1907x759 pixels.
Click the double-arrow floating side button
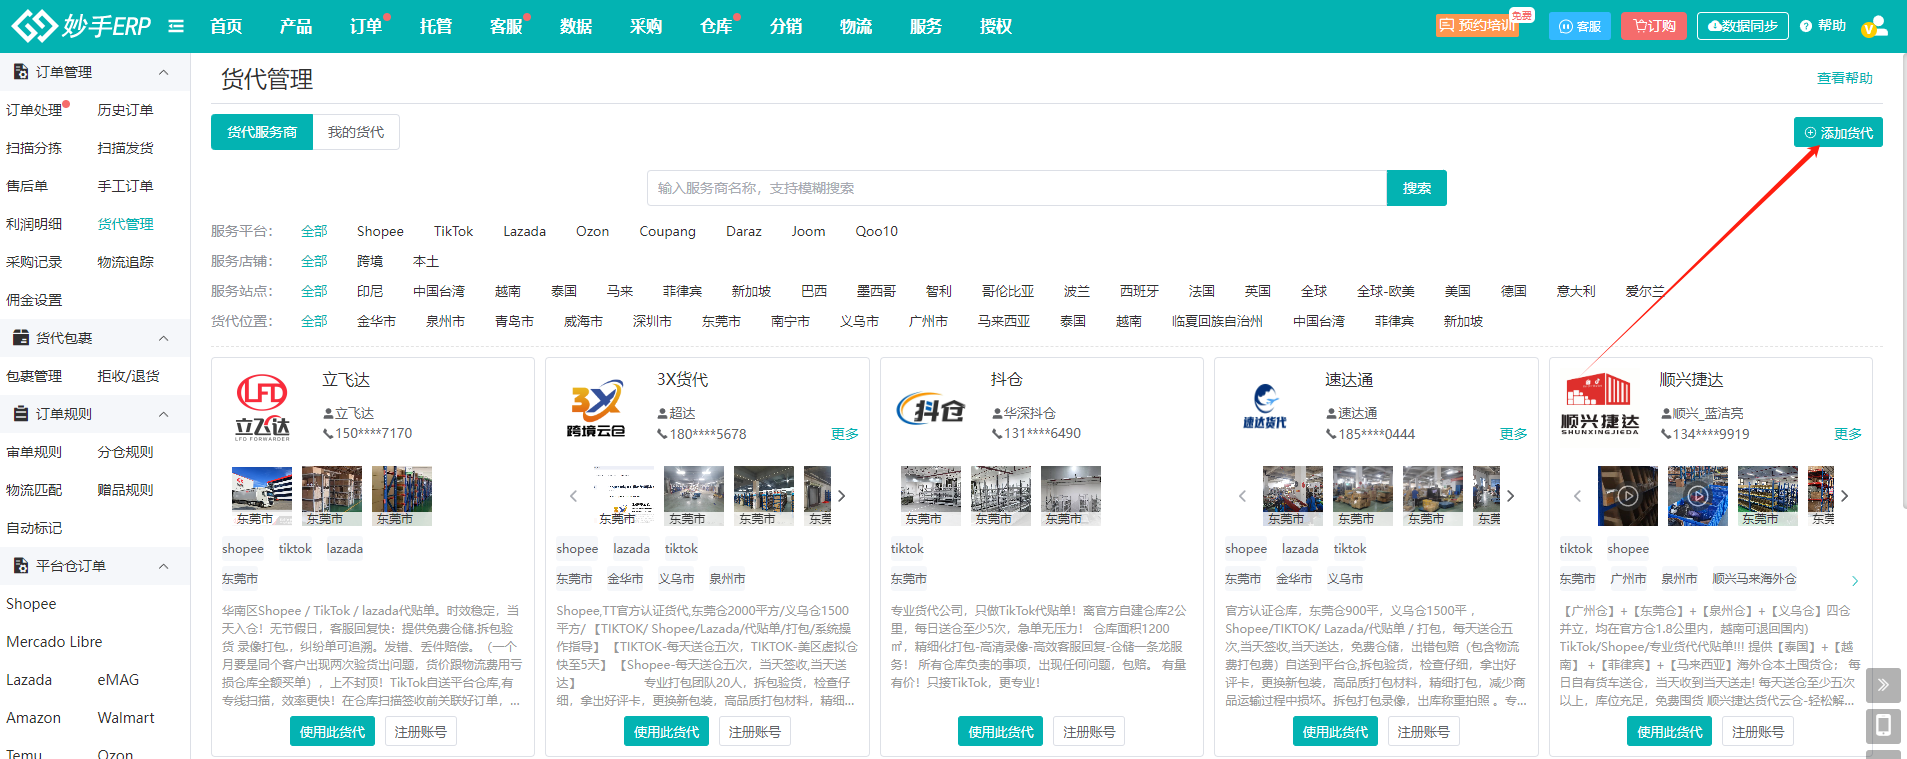coord(1883,685)
